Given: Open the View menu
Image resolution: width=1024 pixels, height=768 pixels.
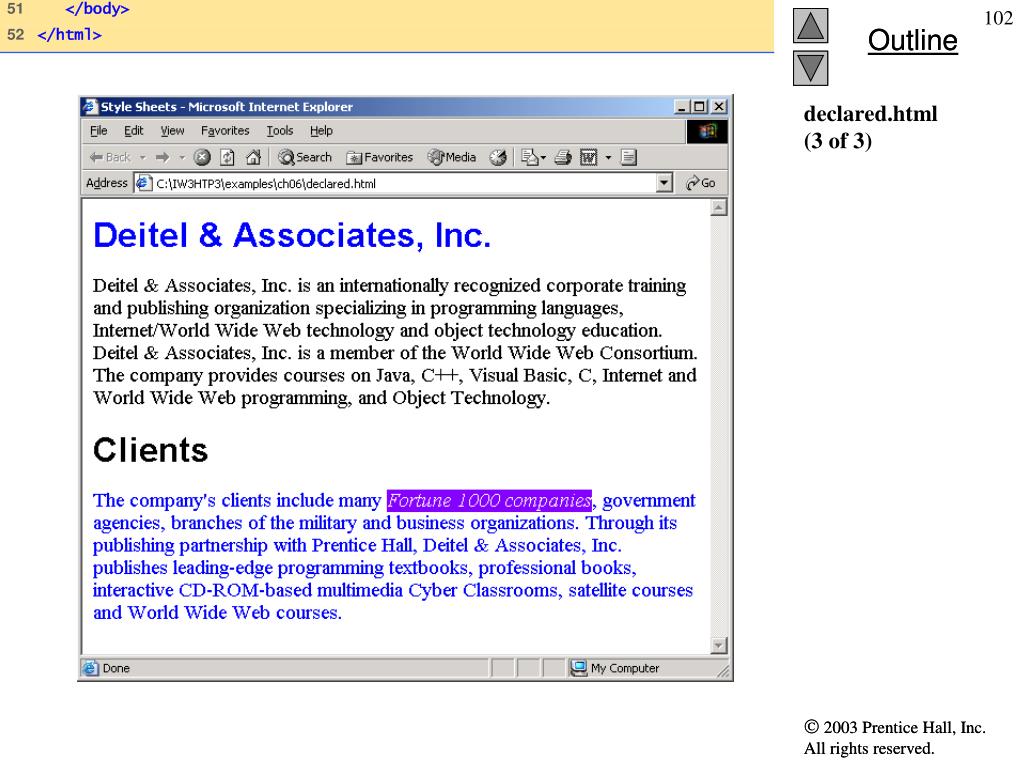Looking at the screenshot, I should tap(172, 131).
